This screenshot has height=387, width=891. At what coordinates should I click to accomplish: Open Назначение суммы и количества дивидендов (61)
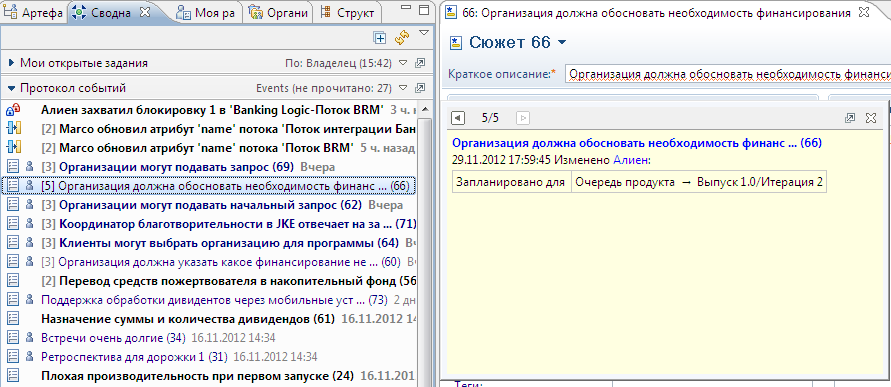[188, 318]
